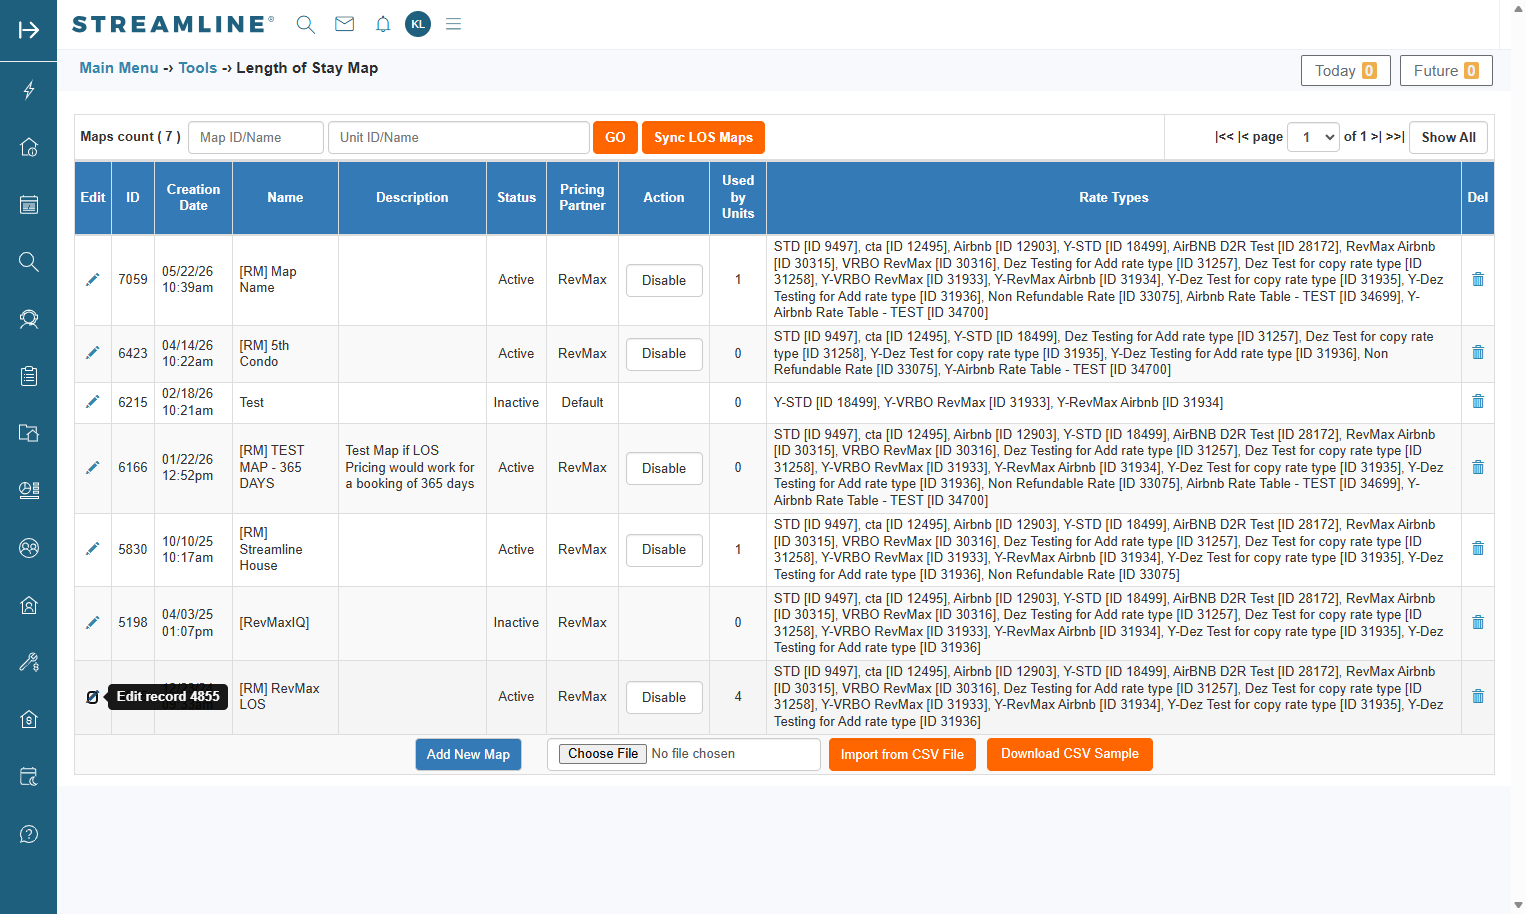This screenshot has height=914, width=1526.
Task: Click the orange GO button
Action: 615,138
